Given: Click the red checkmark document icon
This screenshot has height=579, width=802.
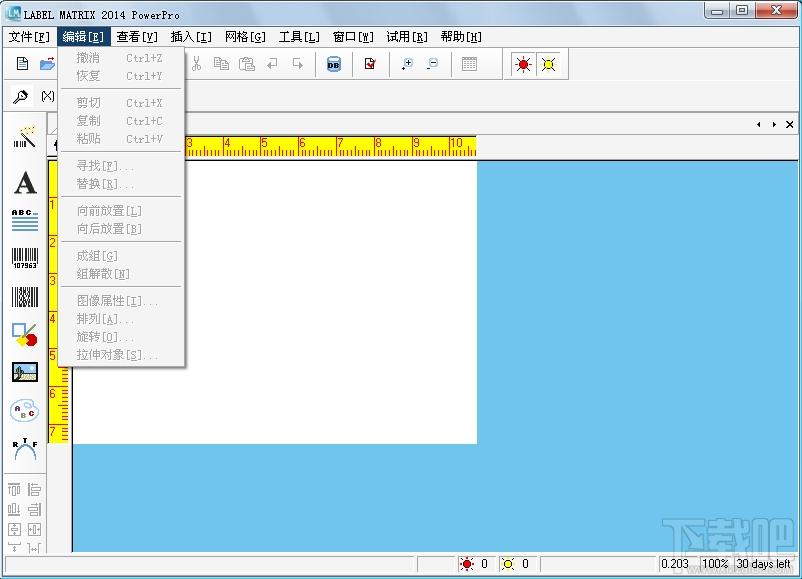Looking at the screenshot, I should [x=370, y=64].
